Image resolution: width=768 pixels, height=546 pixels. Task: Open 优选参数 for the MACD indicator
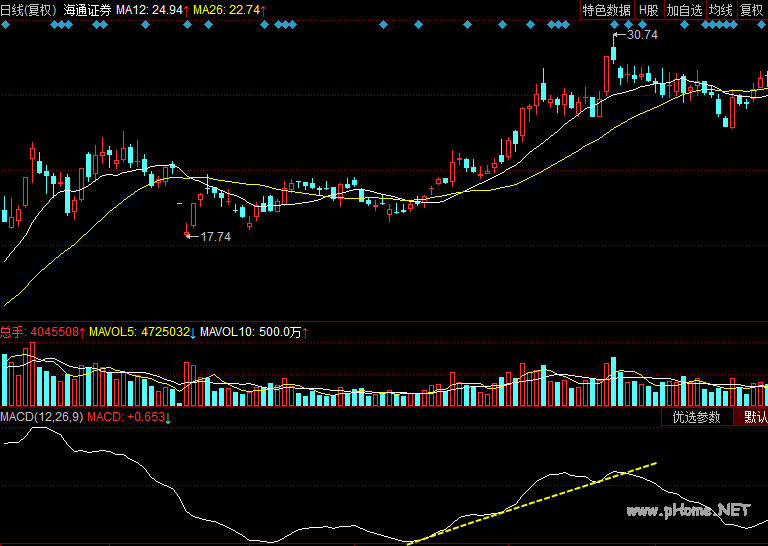pos(696,417)
